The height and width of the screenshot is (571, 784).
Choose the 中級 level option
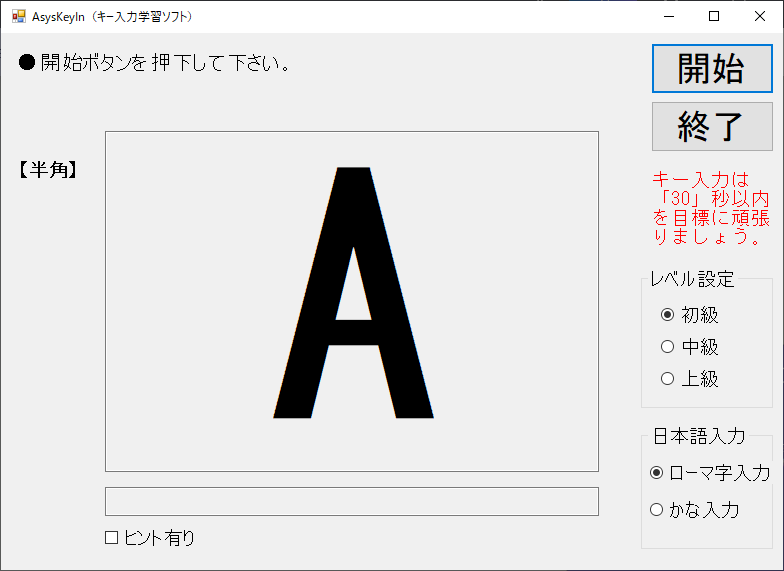[x=668, y=347]
